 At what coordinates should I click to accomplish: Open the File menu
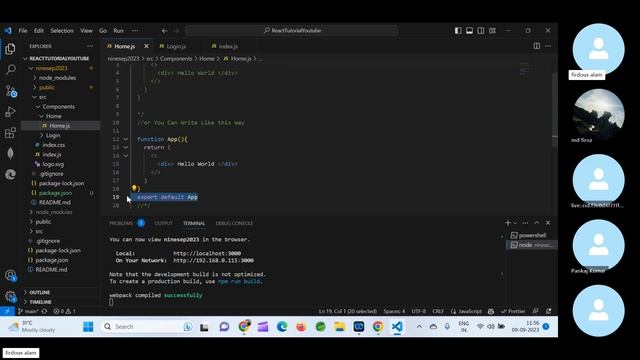23,31
